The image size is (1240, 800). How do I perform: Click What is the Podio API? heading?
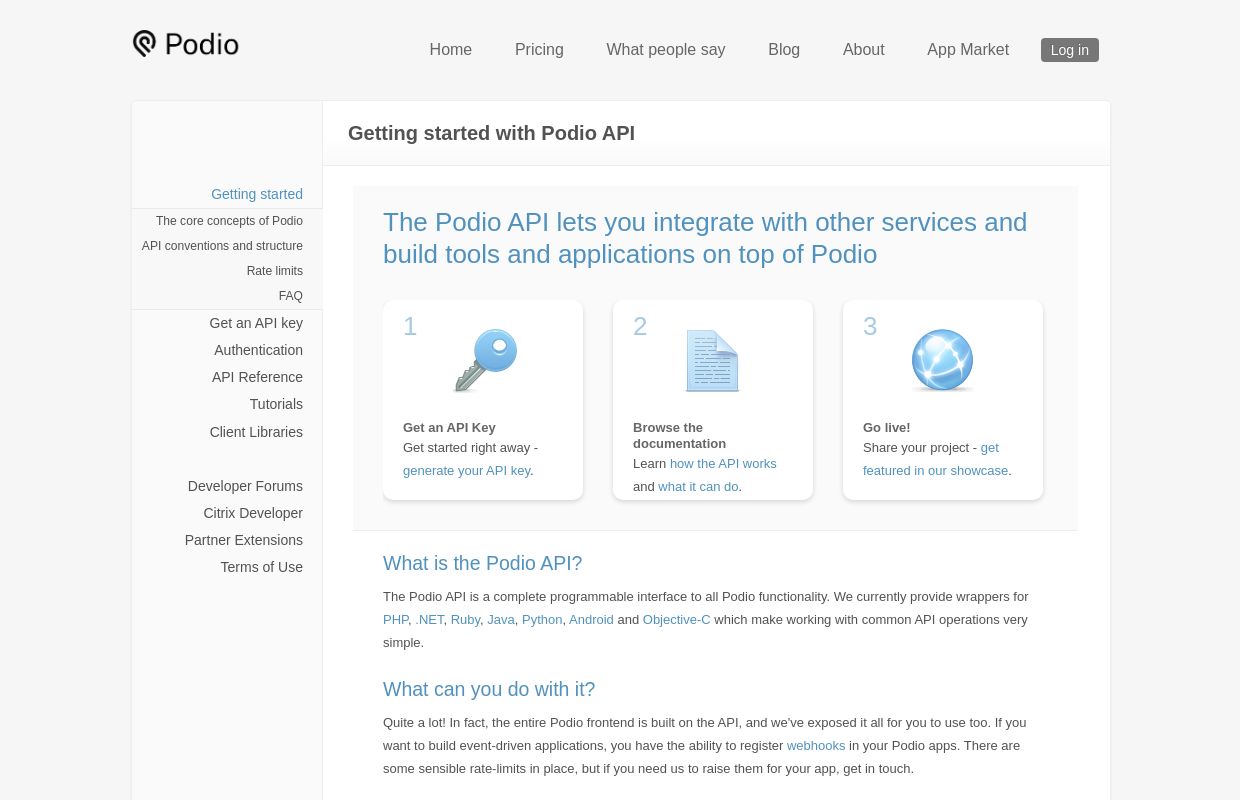(x=482, y=563)
